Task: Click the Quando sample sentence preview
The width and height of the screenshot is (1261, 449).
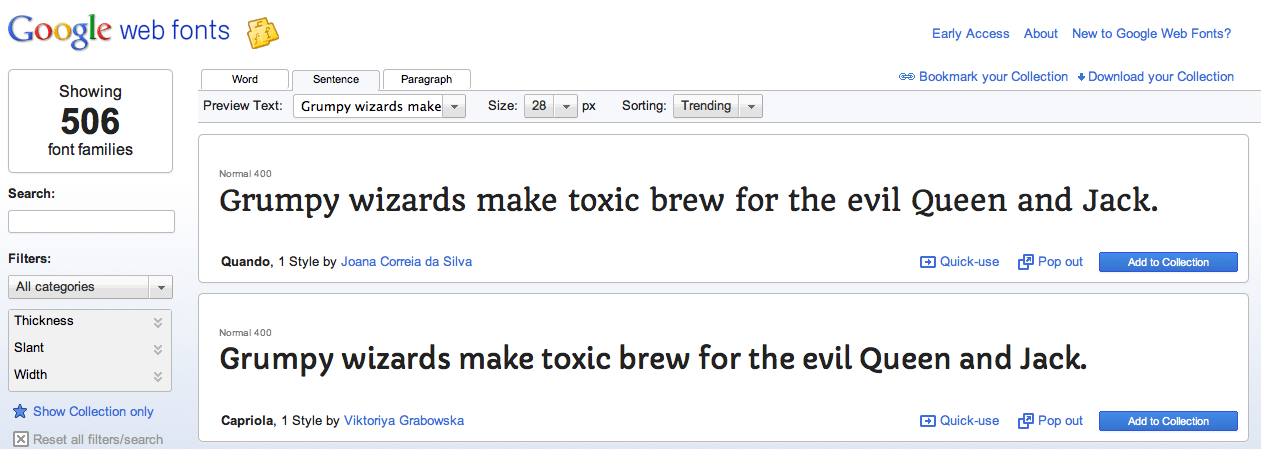Action: coord(688,202)
